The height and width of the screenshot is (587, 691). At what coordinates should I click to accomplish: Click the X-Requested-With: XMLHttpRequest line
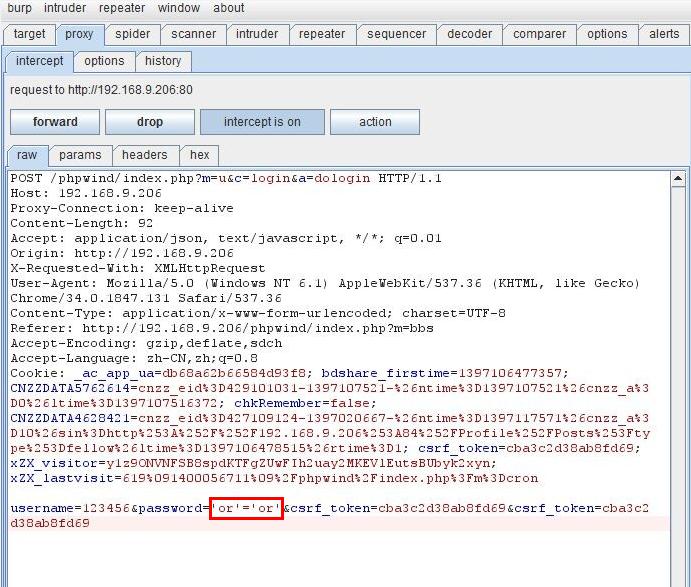(x=138, y=268)
